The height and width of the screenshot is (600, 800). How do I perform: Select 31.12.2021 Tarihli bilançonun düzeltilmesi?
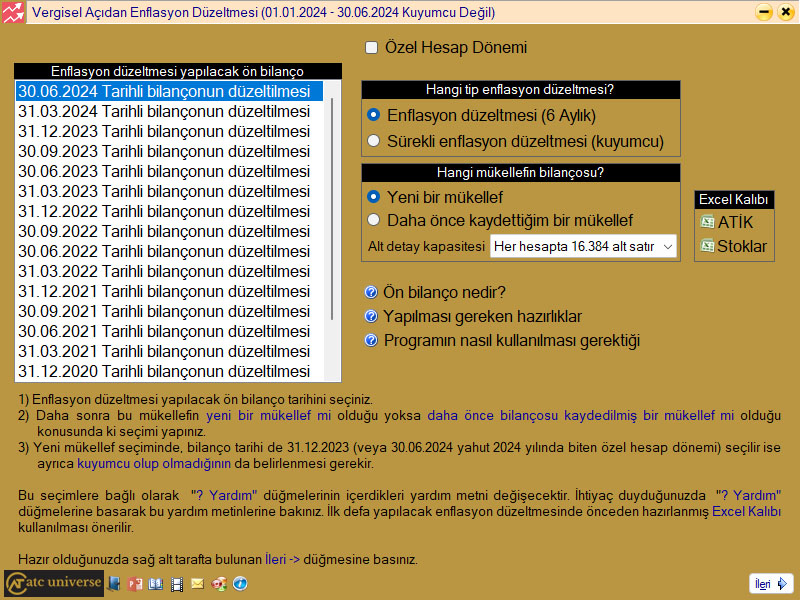tap(169, 291)
